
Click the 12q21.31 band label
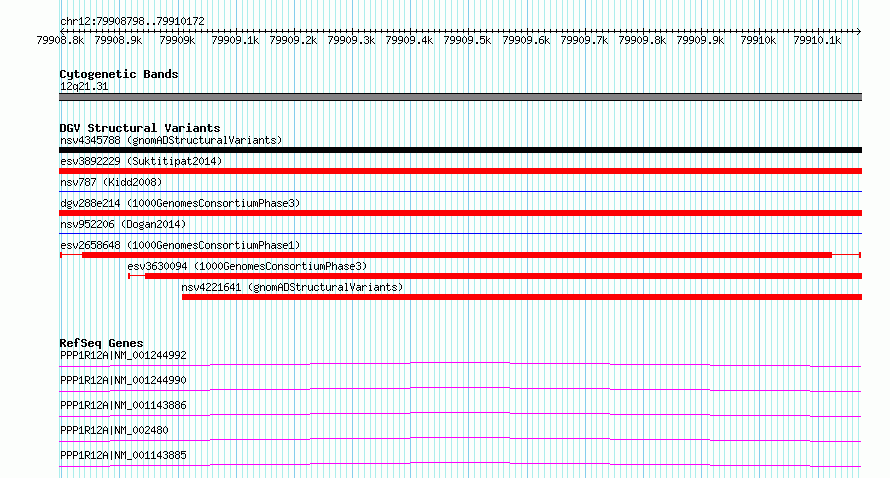[x=84, y=86]
